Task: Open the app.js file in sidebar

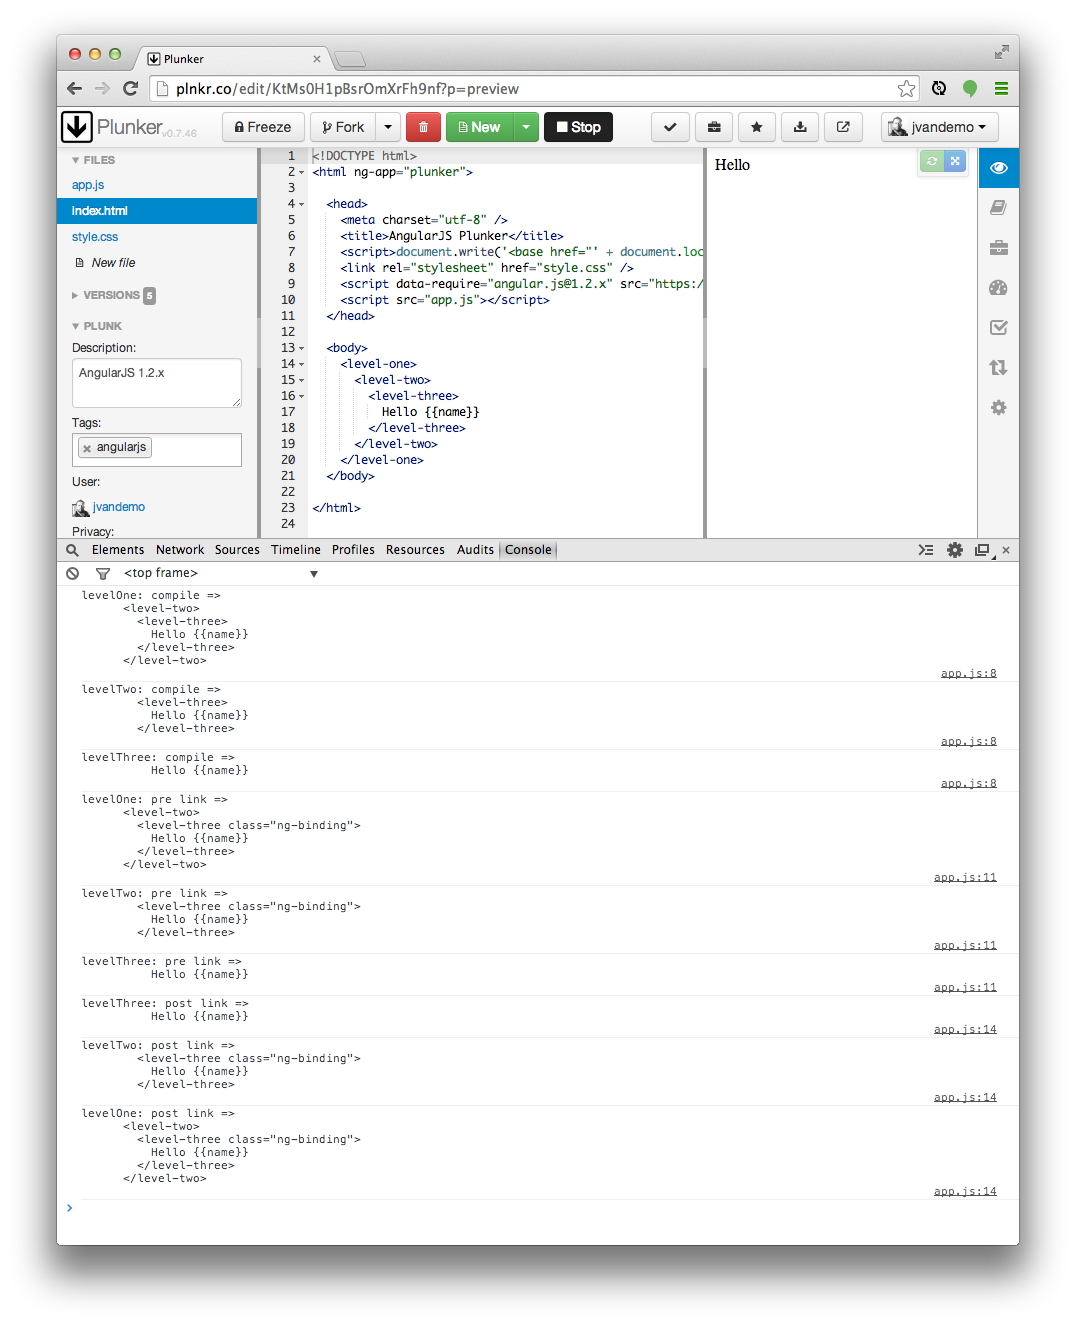Action: pos(88,185)
